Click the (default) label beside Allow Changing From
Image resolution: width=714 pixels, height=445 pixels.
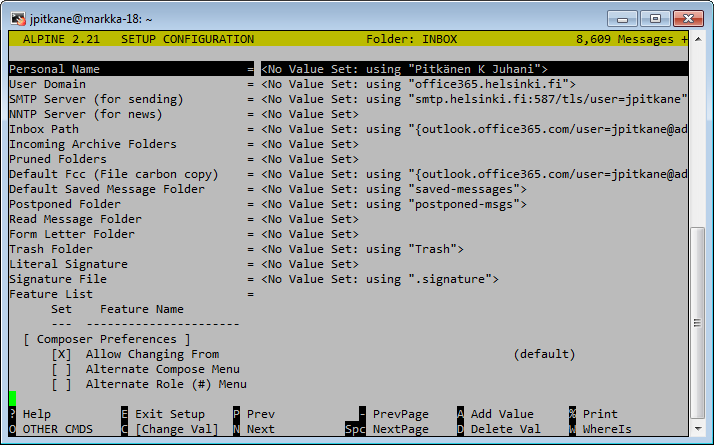tap(544, 354)
